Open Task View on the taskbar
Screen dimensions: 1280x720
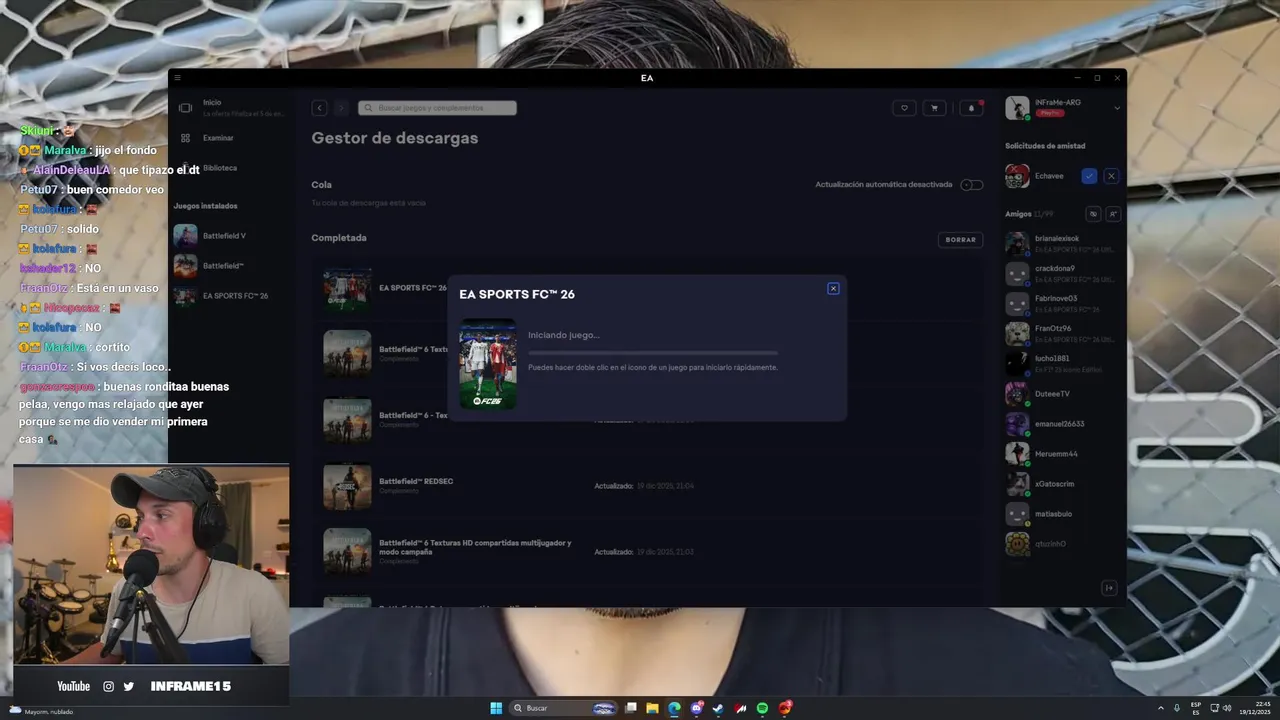pyautogui.click(x=631, y=708)
